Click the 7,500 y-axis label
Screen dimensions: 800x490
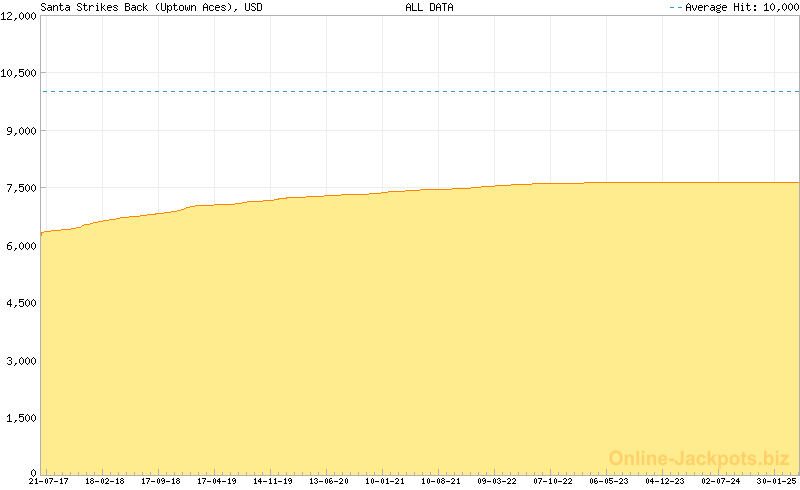pos(21,188)
